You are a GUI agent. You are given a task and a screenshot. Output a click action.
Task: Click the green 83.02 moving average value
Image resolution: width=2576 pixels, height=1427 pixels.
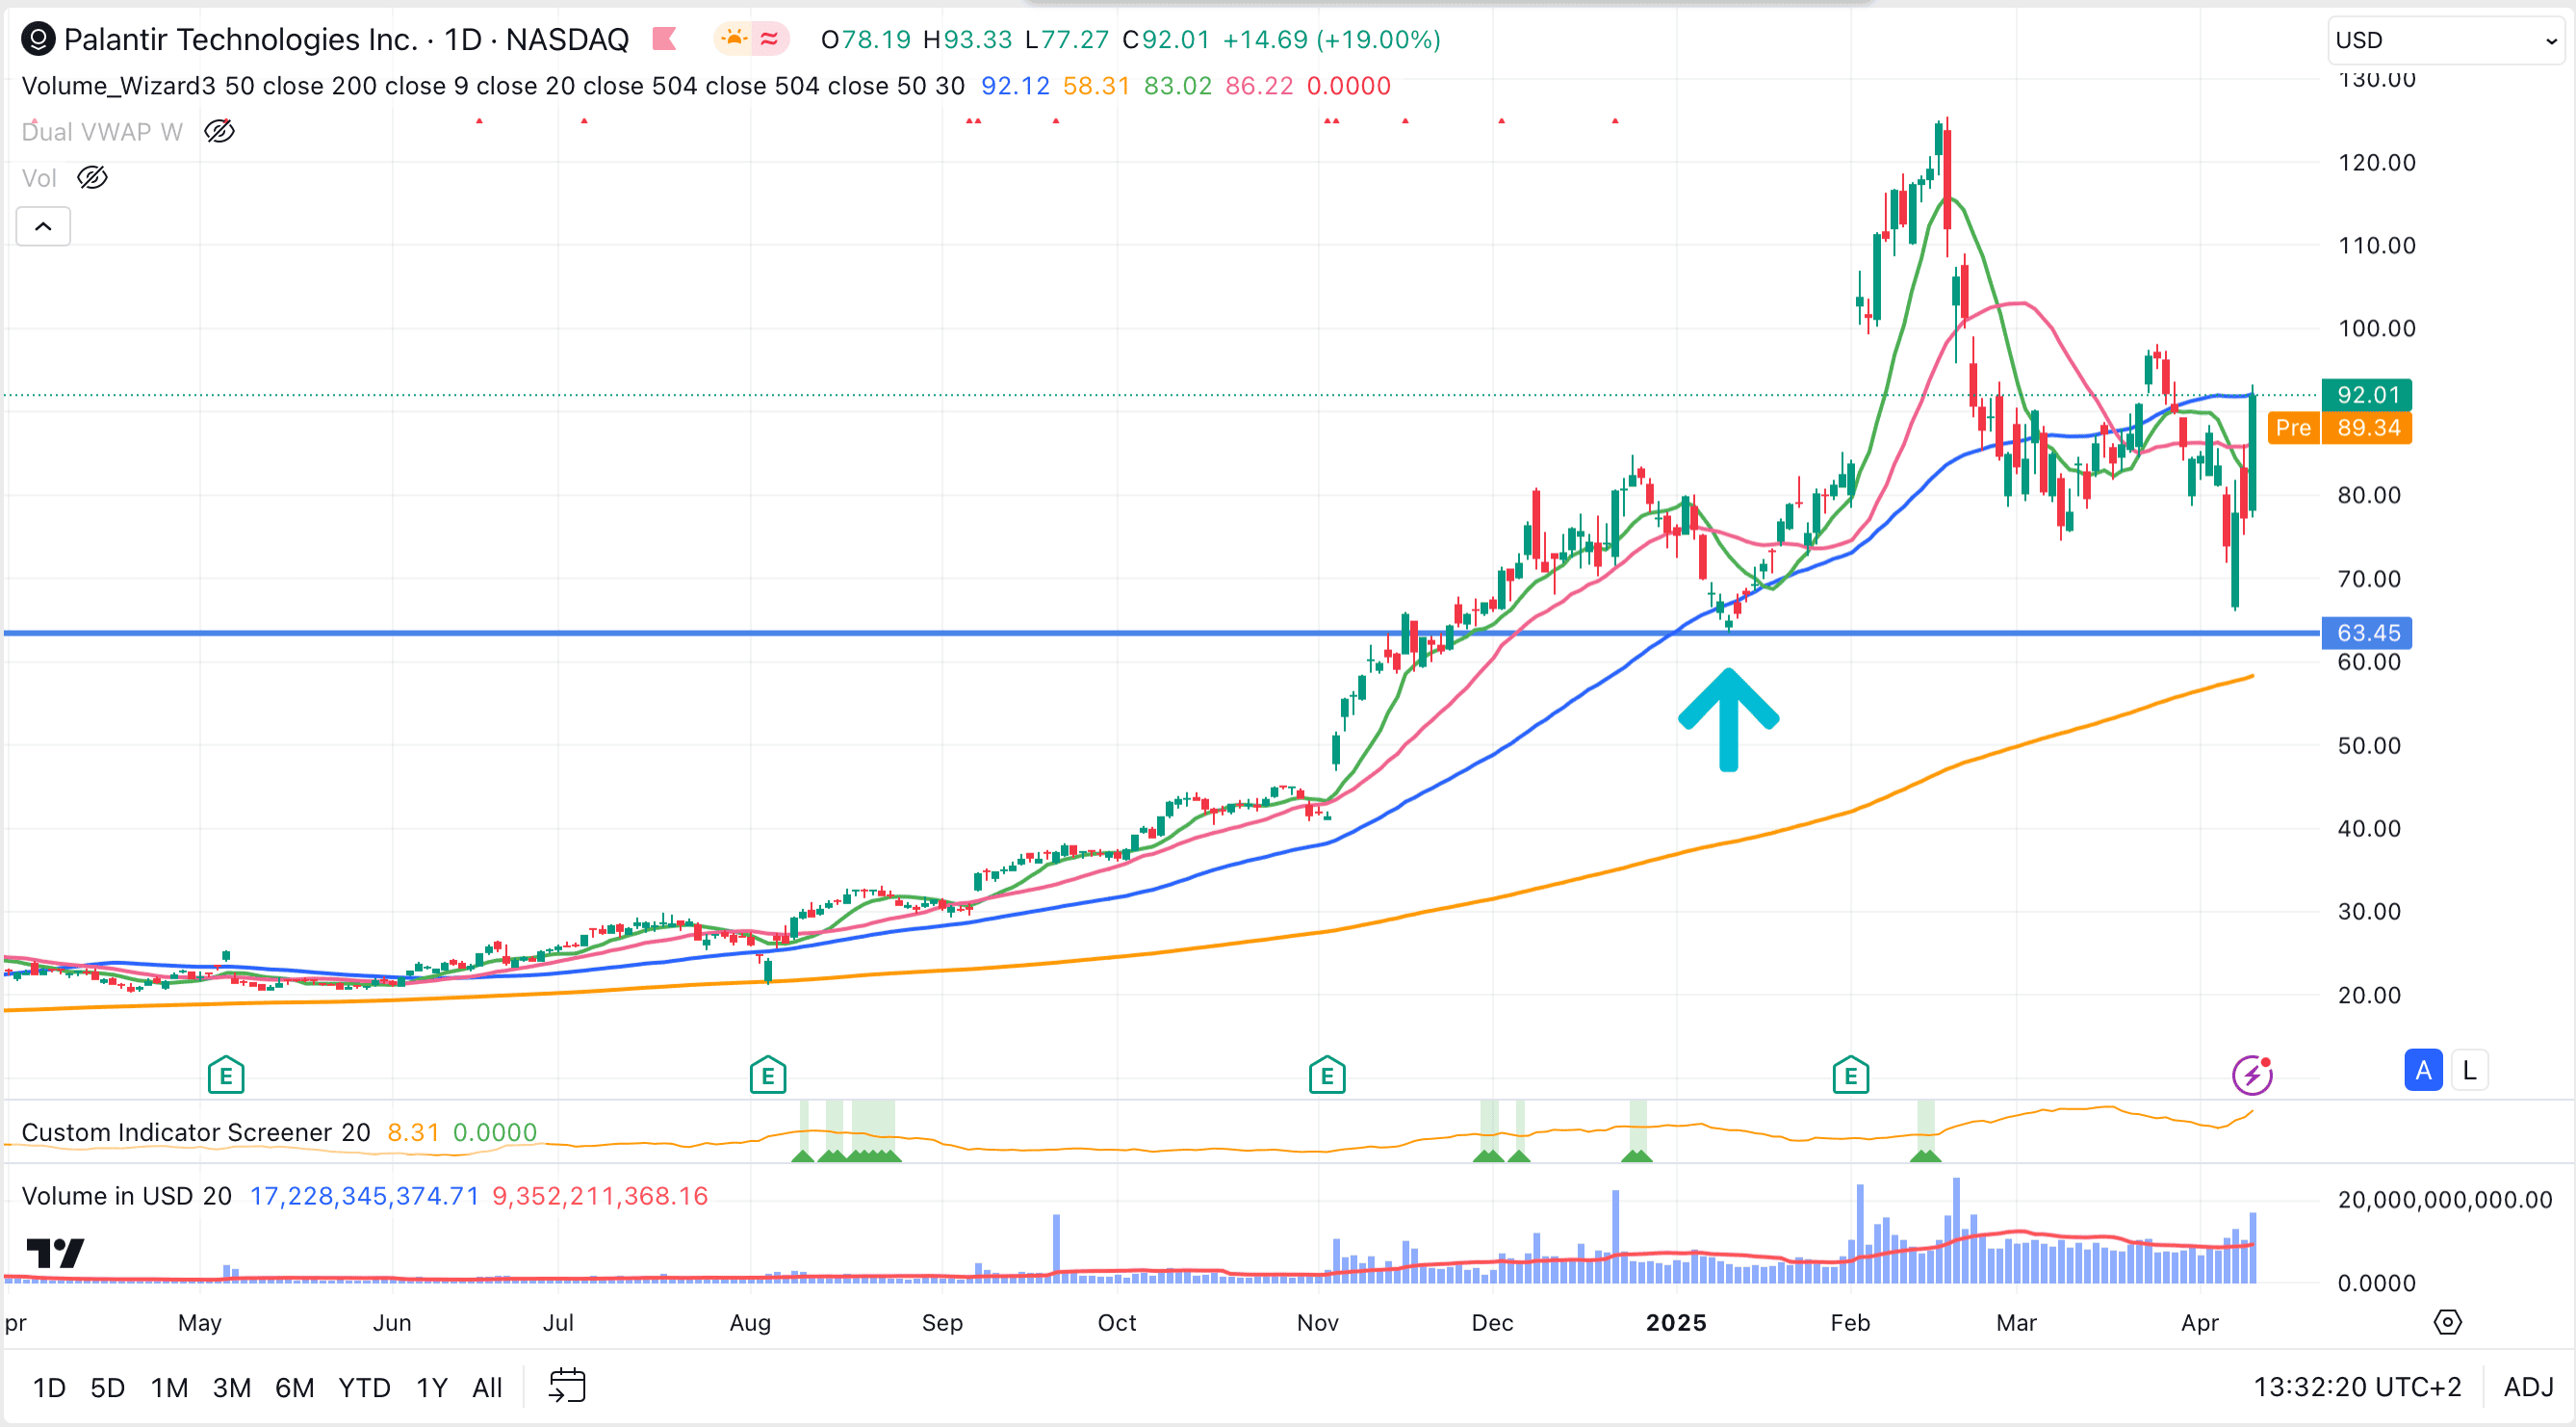pos(1177,86)
